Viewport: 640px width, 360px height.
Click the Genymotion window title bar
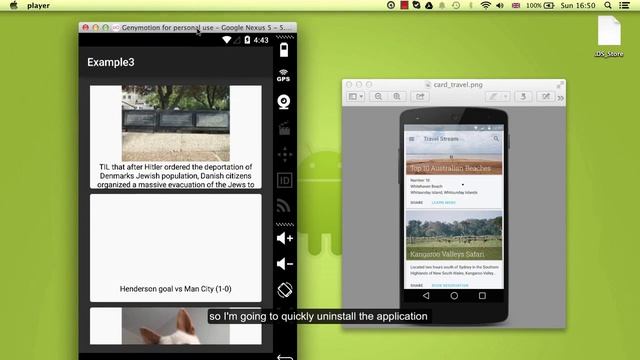(x=188, y=27)
